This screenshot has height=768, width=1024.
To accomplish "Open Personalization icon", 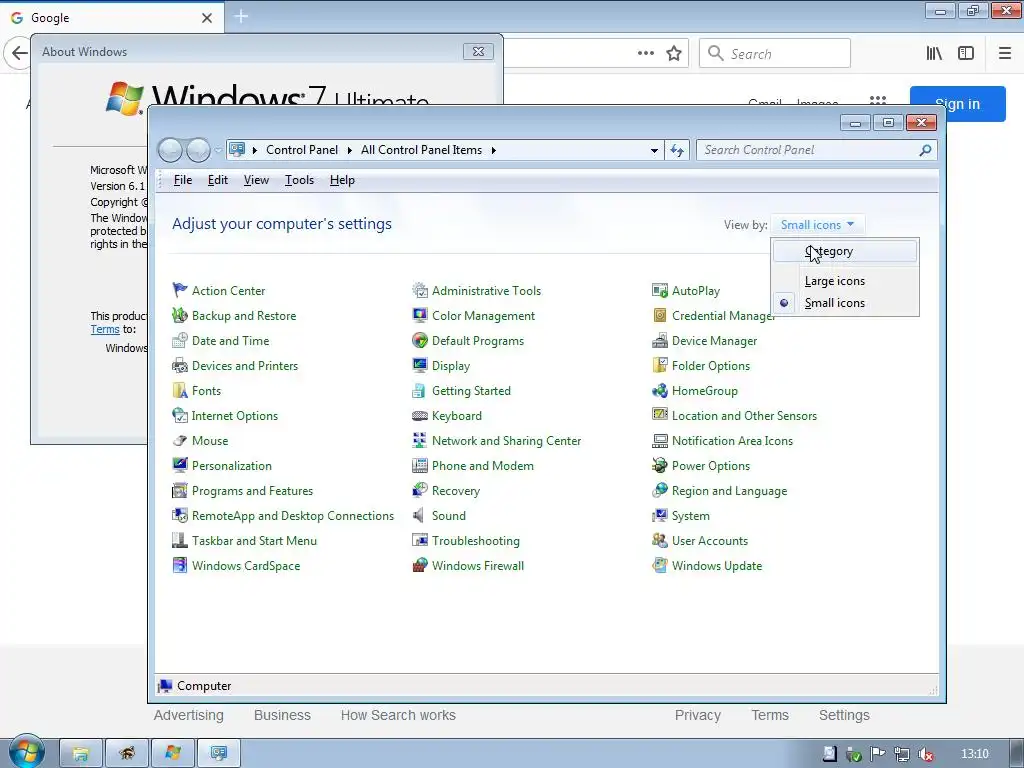I will 180,466.
